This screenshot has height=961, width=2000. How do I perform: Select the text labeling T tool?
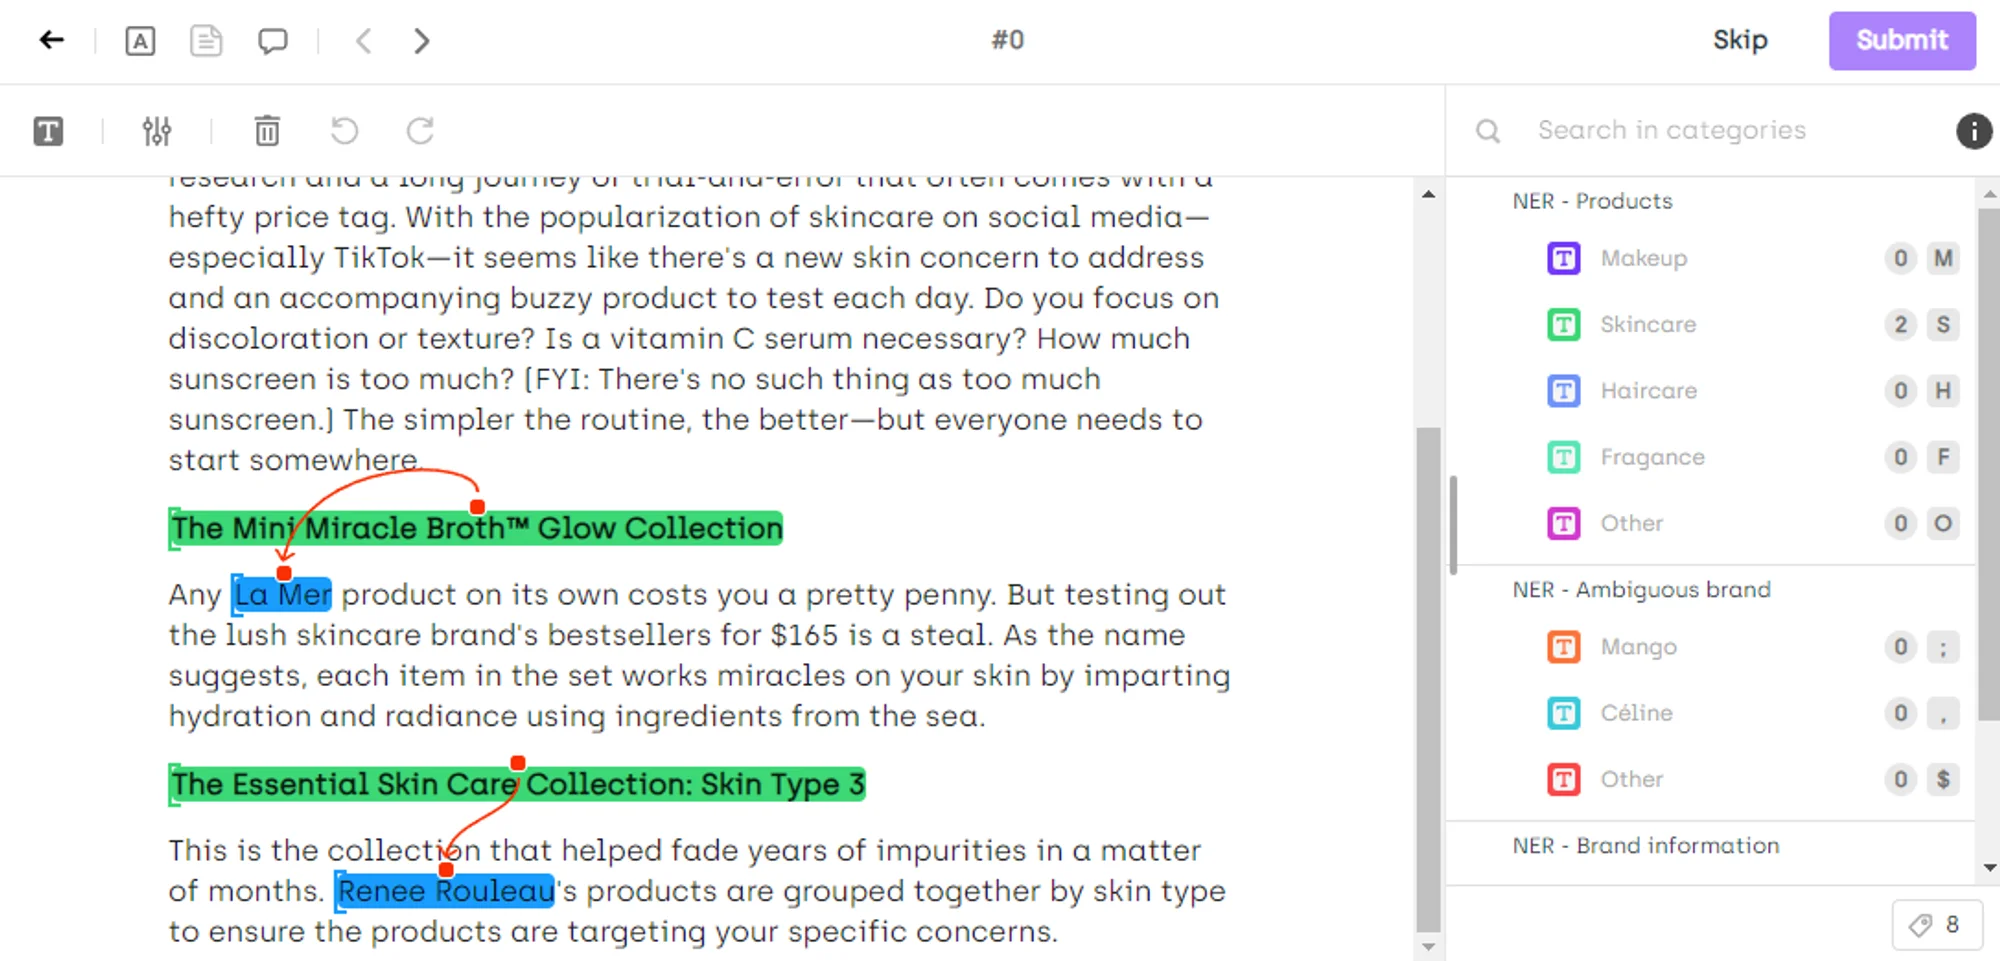pos(47,131)
